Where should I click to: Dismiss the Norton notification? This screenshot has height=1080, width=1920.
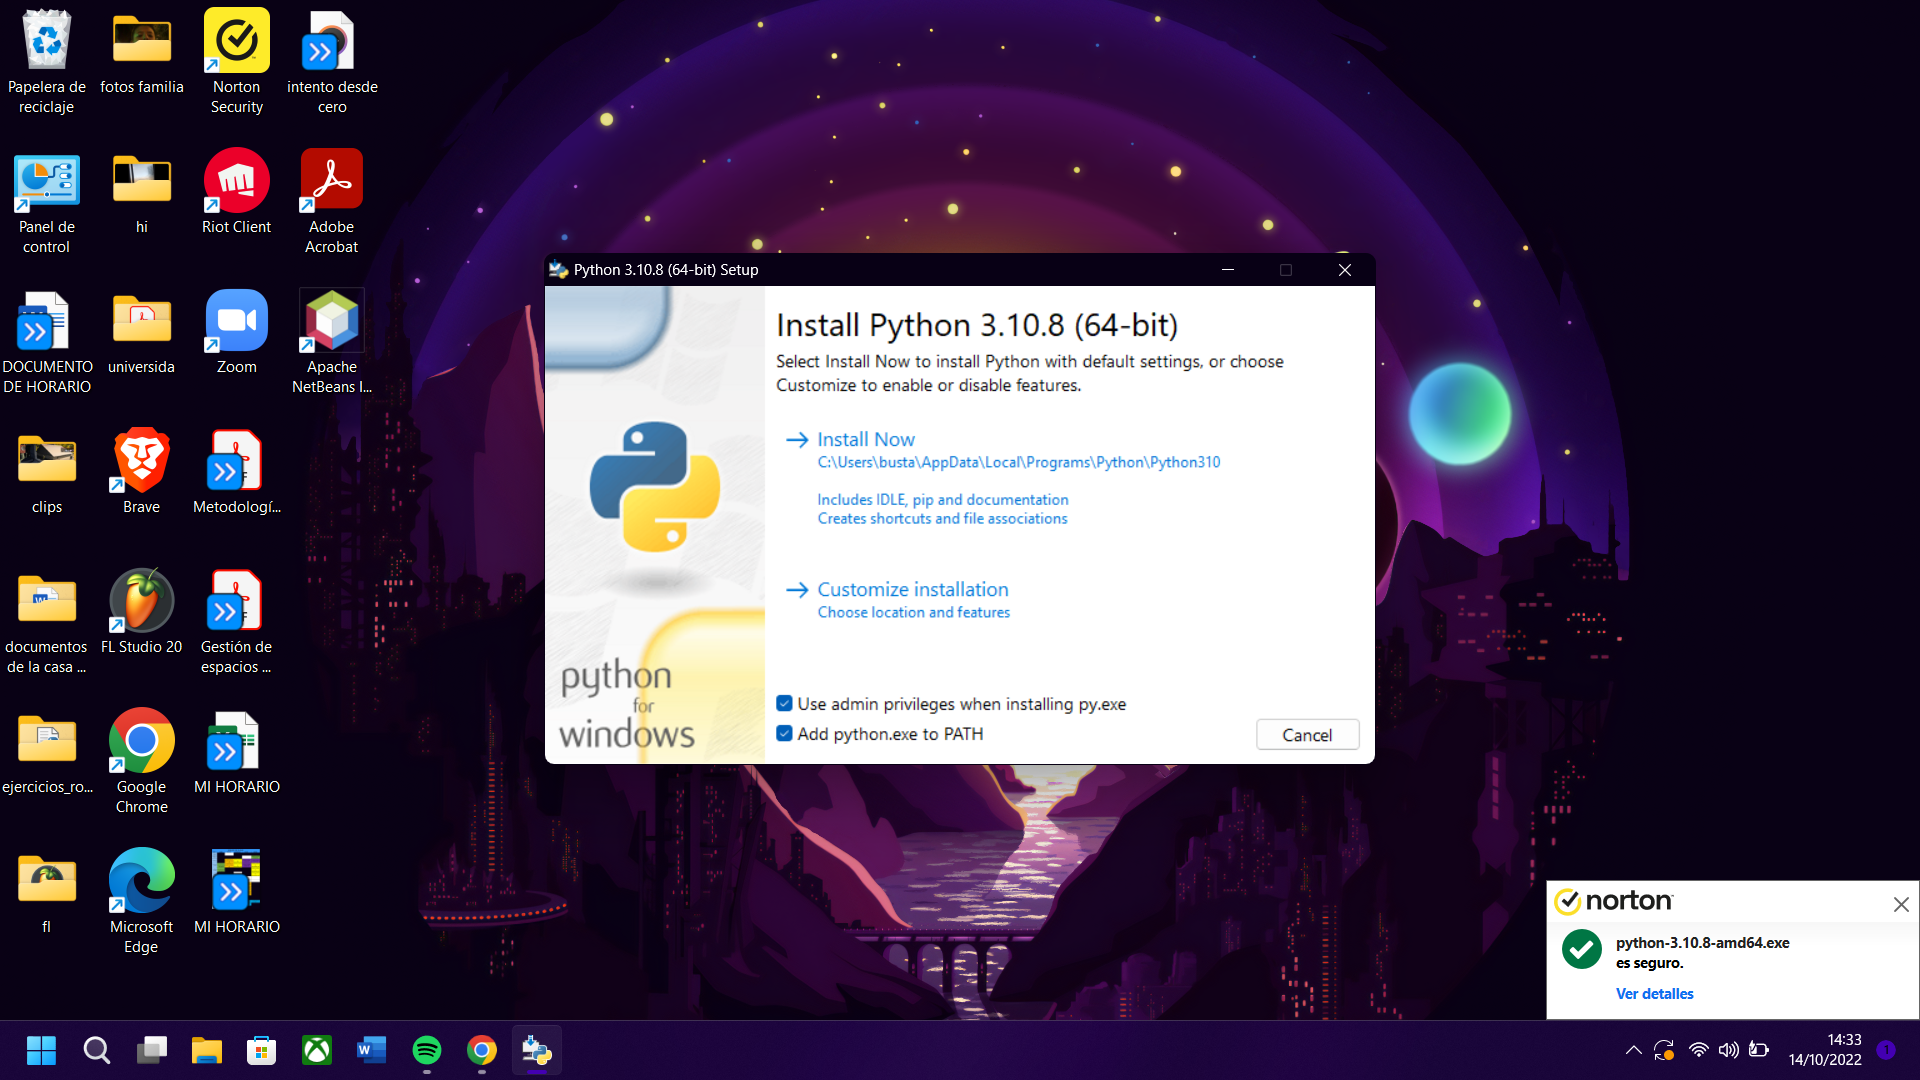(1900, 904)
